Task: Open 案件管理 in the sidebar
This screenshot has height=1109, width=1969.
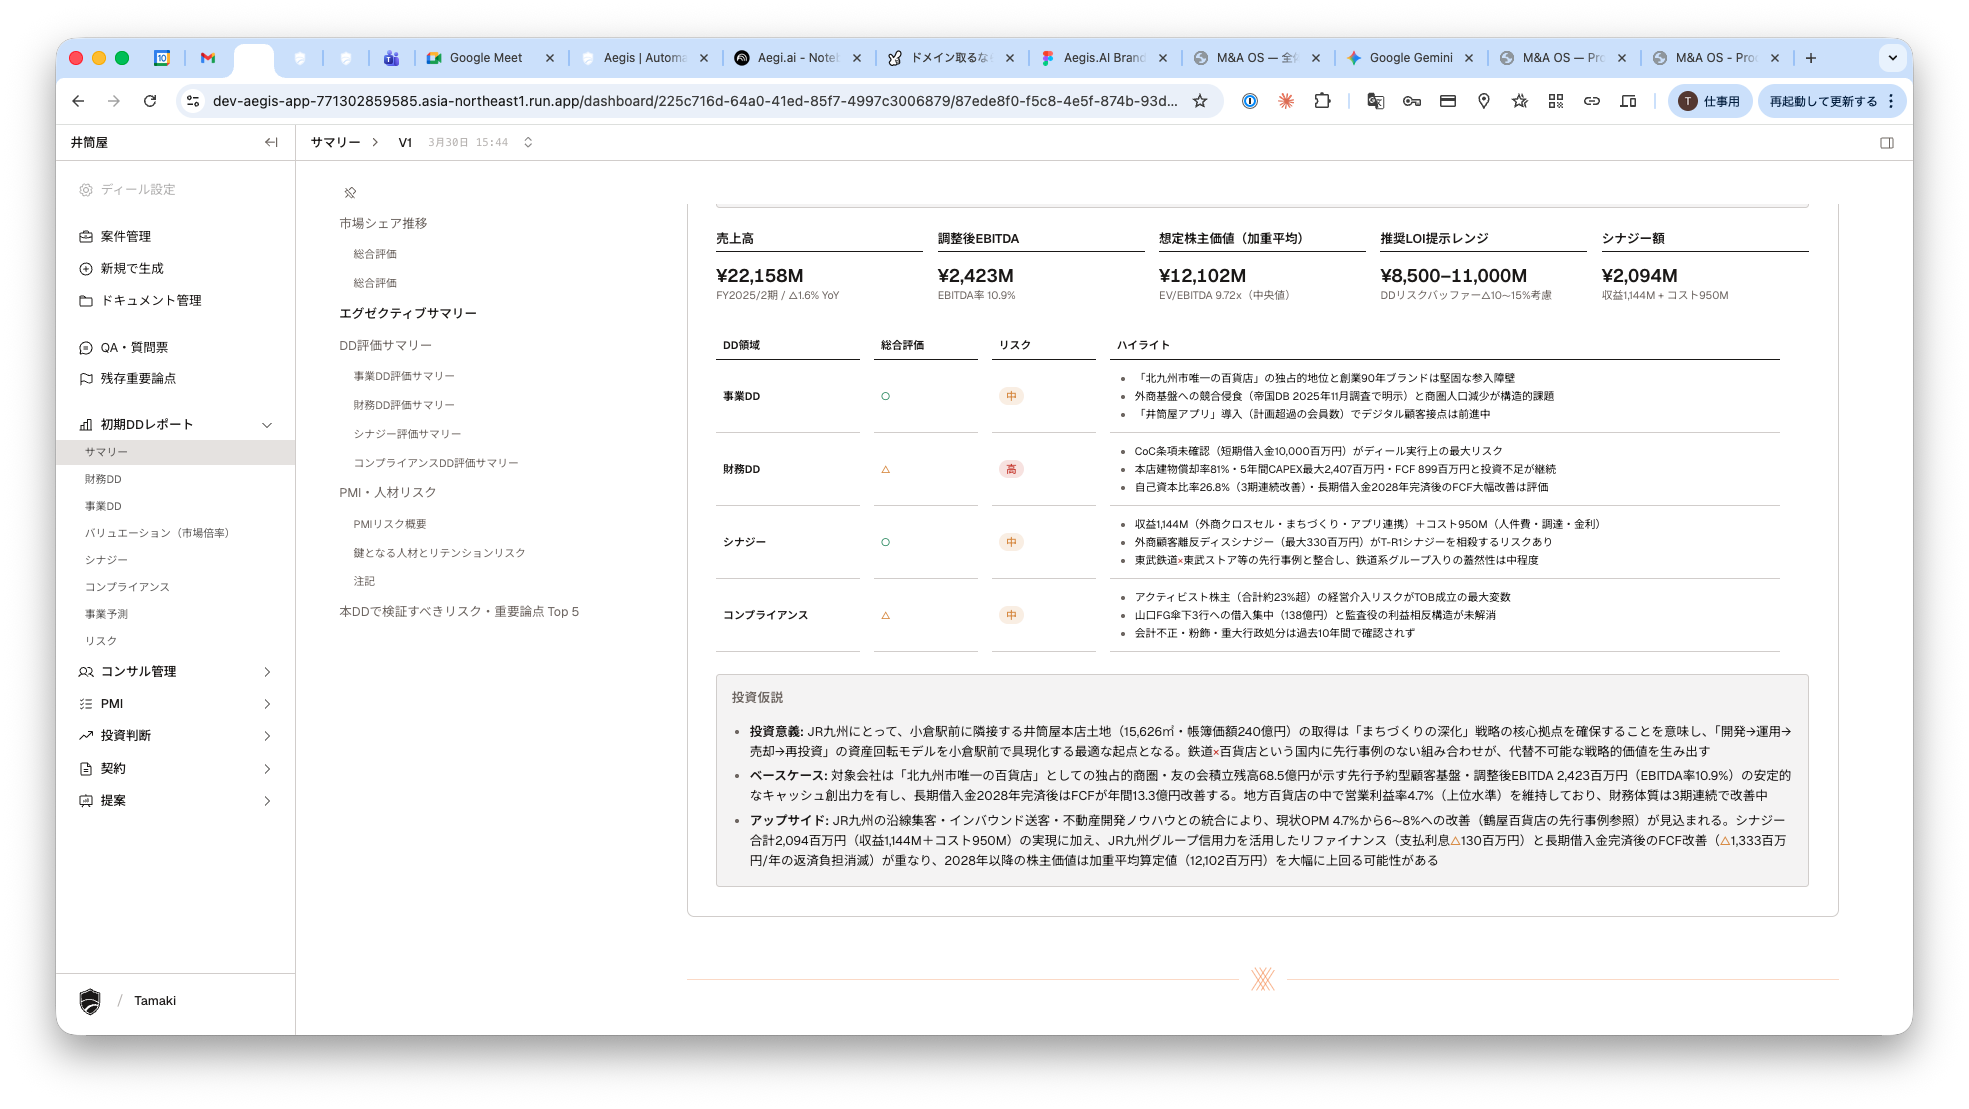Action: 125,237
